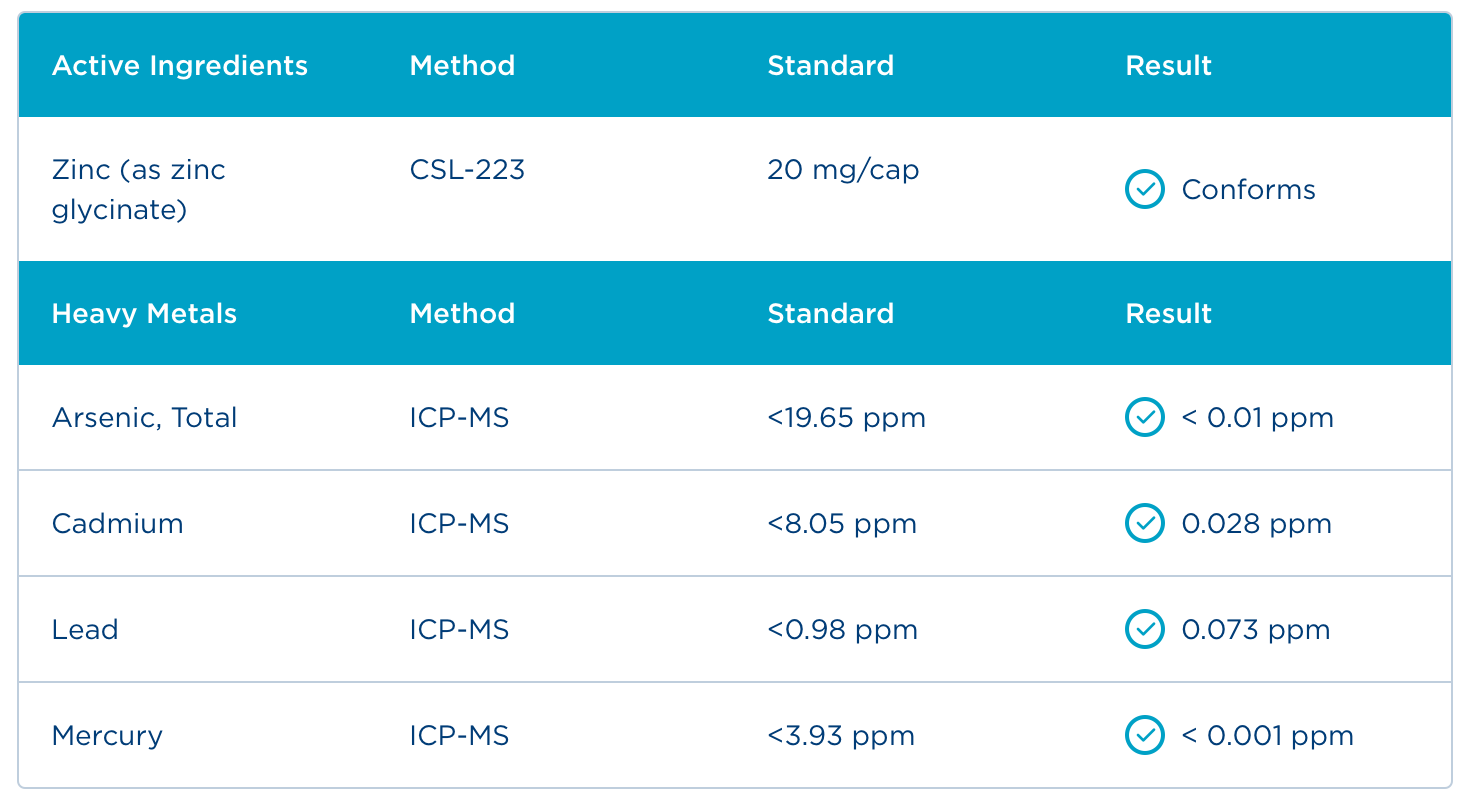1460x800 pixels.
Task: Select the Arsenic, Total row label
Action: [144, 417]
